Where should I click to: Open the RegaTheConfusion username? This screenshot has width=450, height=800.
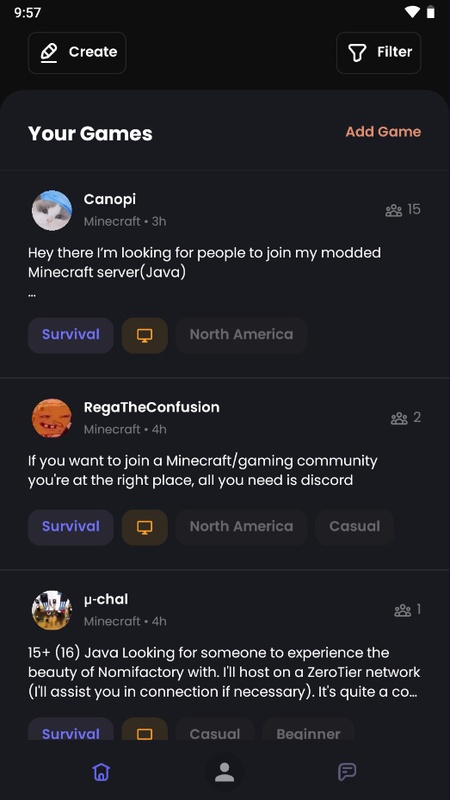tap(152, 407)
